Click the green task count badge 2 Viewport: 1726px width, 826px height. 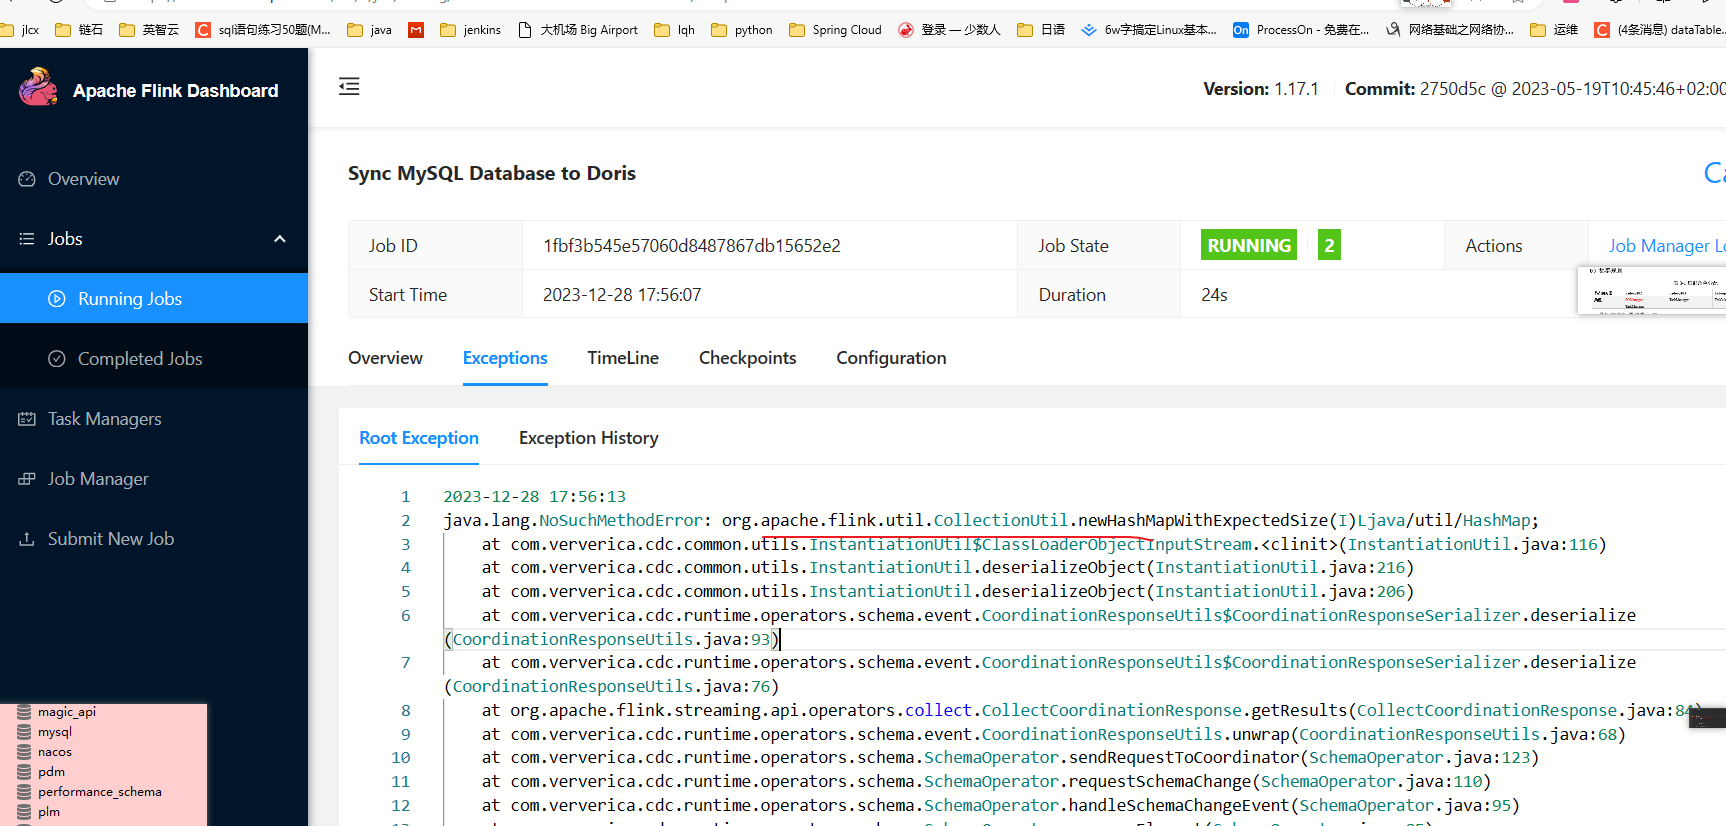(x=1329, y=245)
